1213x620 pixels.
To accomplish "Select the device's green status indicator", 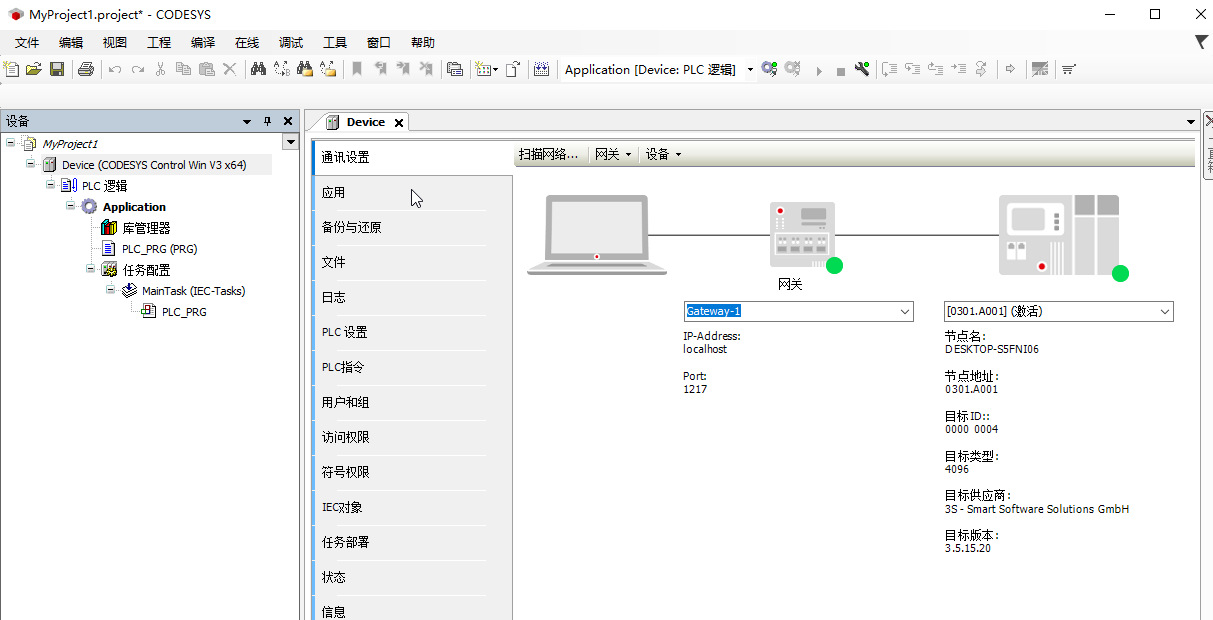I will pyautogui.click(x=1120, y=272).
